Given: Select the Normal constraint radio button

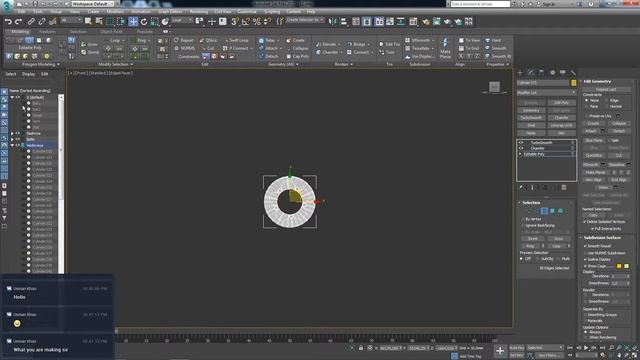Looking at the screenshot, I should tap(607, 107).
